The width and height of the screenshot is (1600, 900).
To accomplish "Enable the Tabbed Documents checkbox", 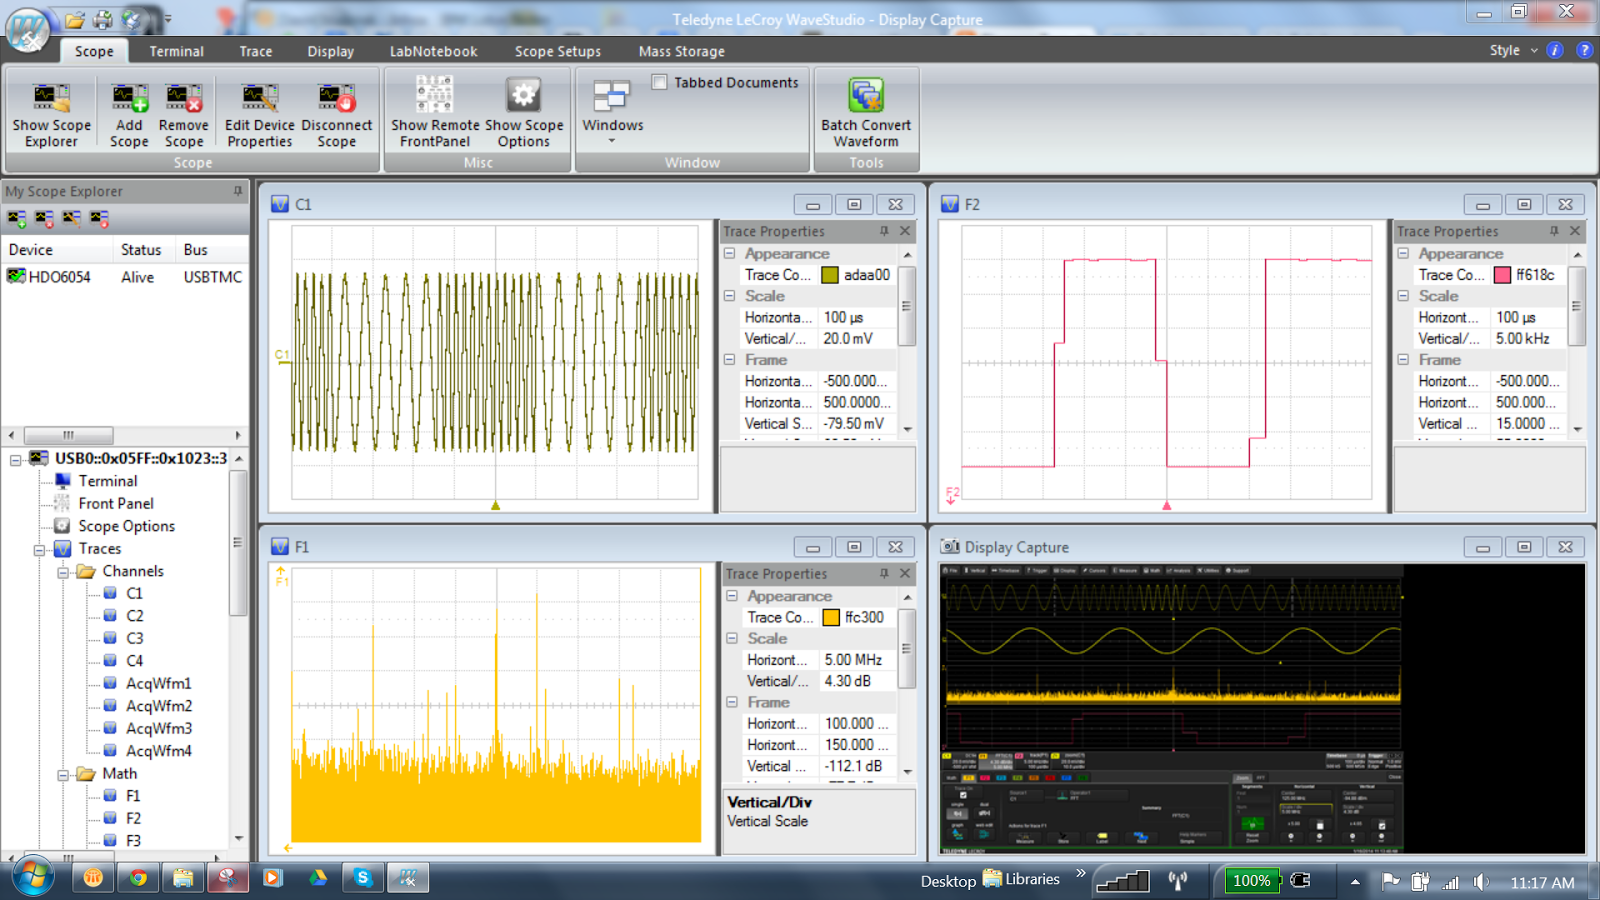I will 659,82.
